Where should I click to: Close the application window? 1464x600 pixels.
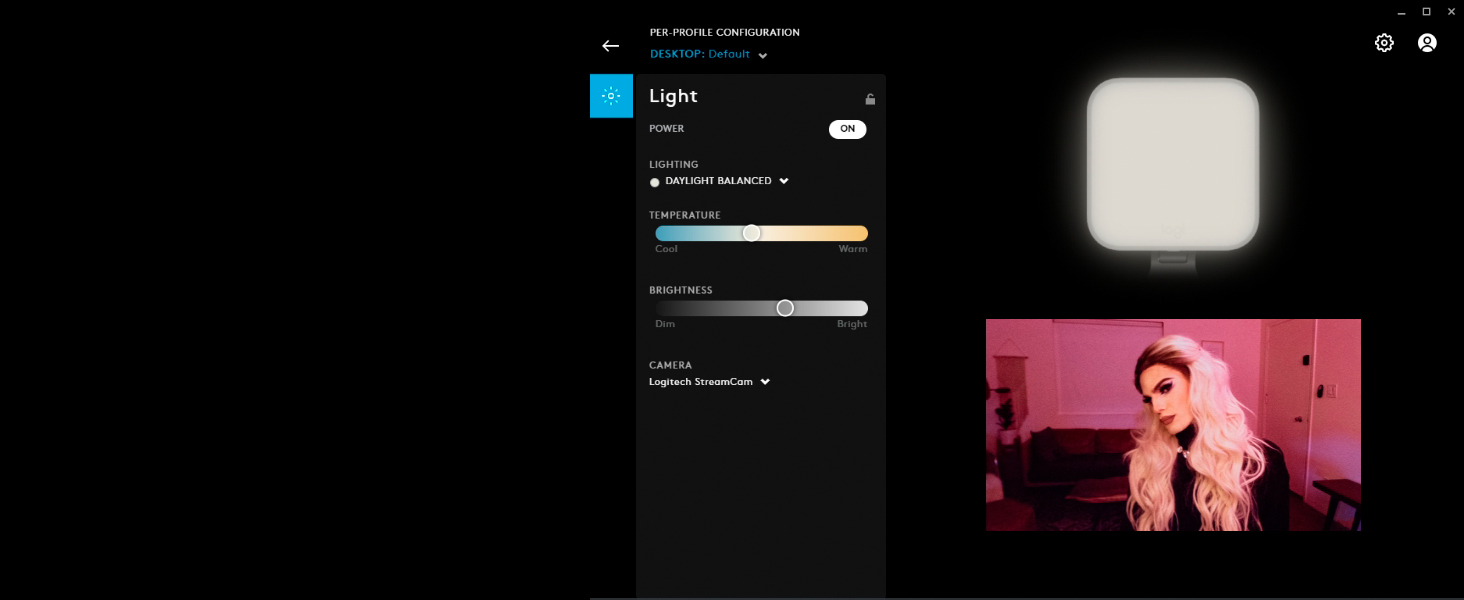click(1451, 11)
